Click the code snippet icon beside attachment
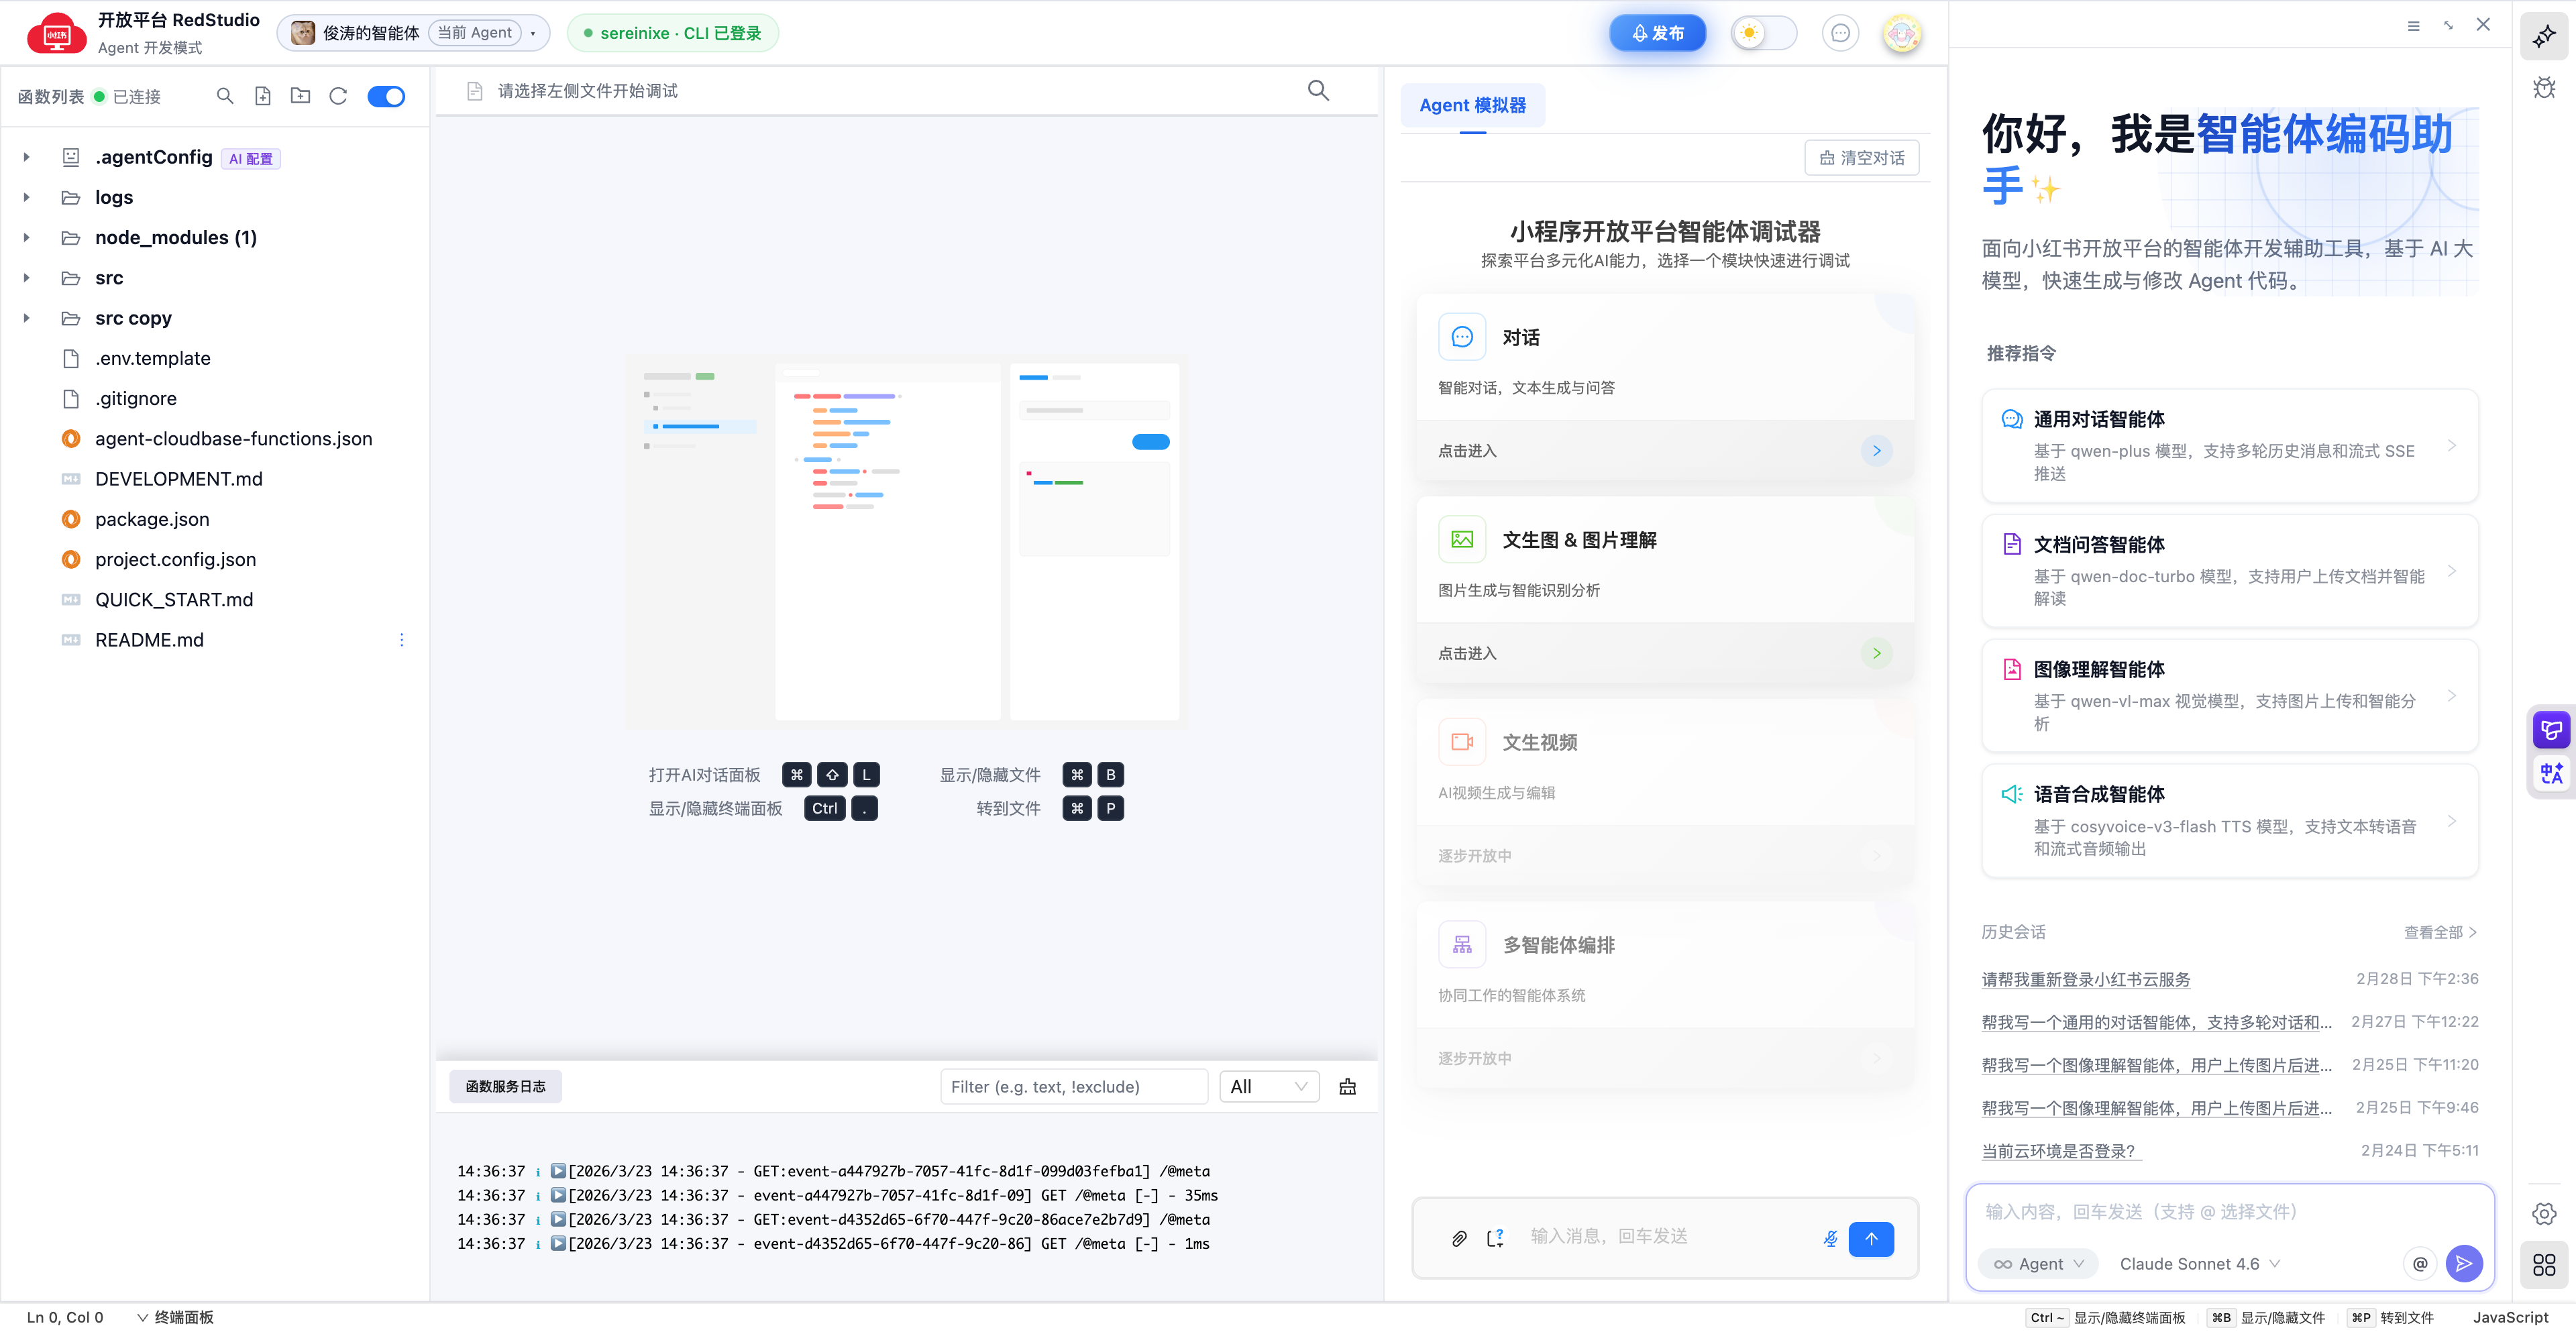The height and width of the screenshot is (1332, 2576). pyautogui.click(x=1495, y=1238)
